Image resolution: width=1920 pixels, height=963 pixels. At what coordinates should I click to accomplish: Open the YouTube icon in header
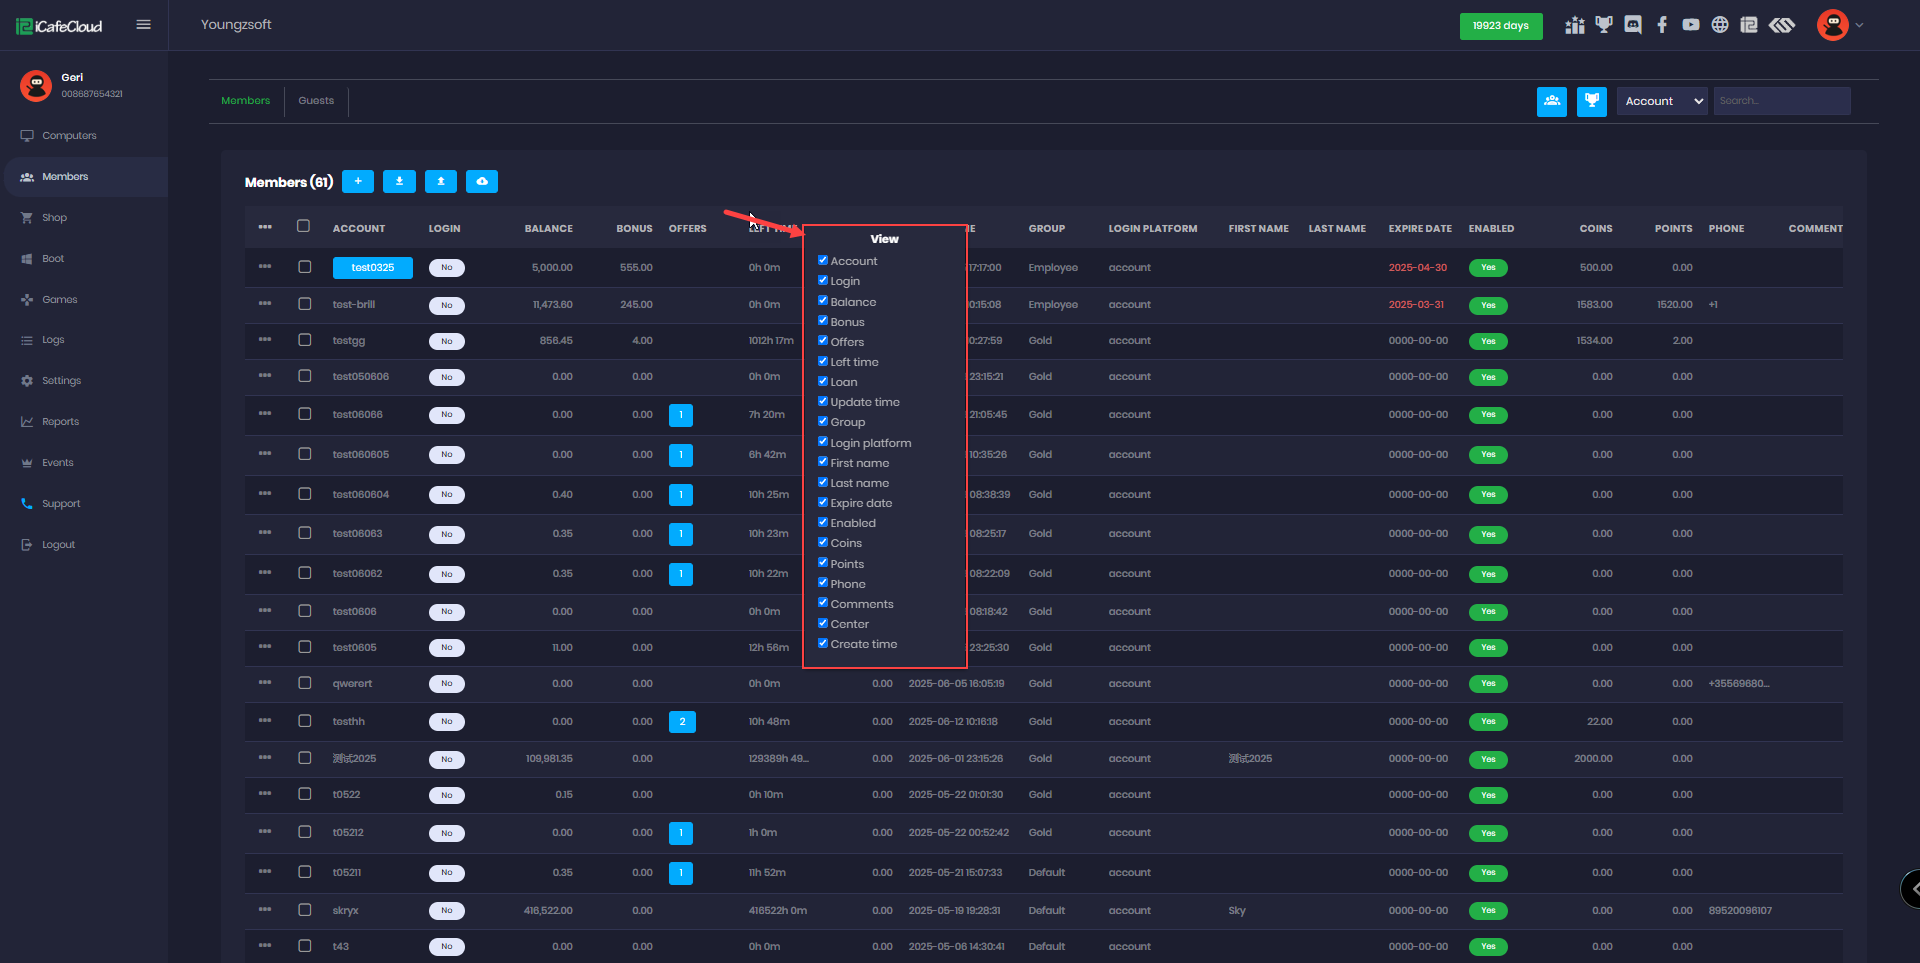[1691, 25]
